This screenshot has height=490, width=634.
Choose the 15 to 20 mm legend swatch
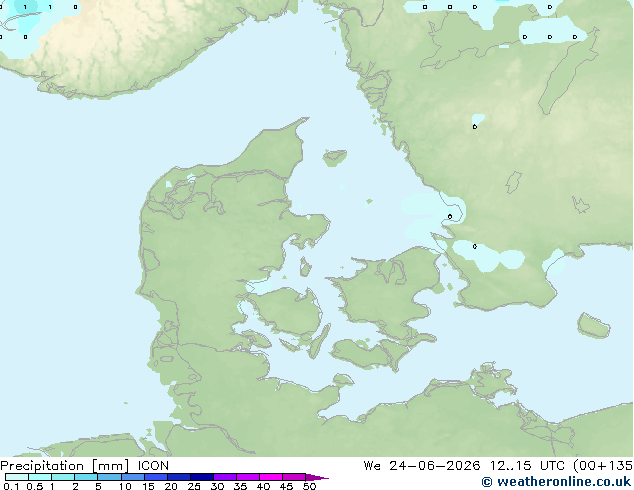[156, 477]
